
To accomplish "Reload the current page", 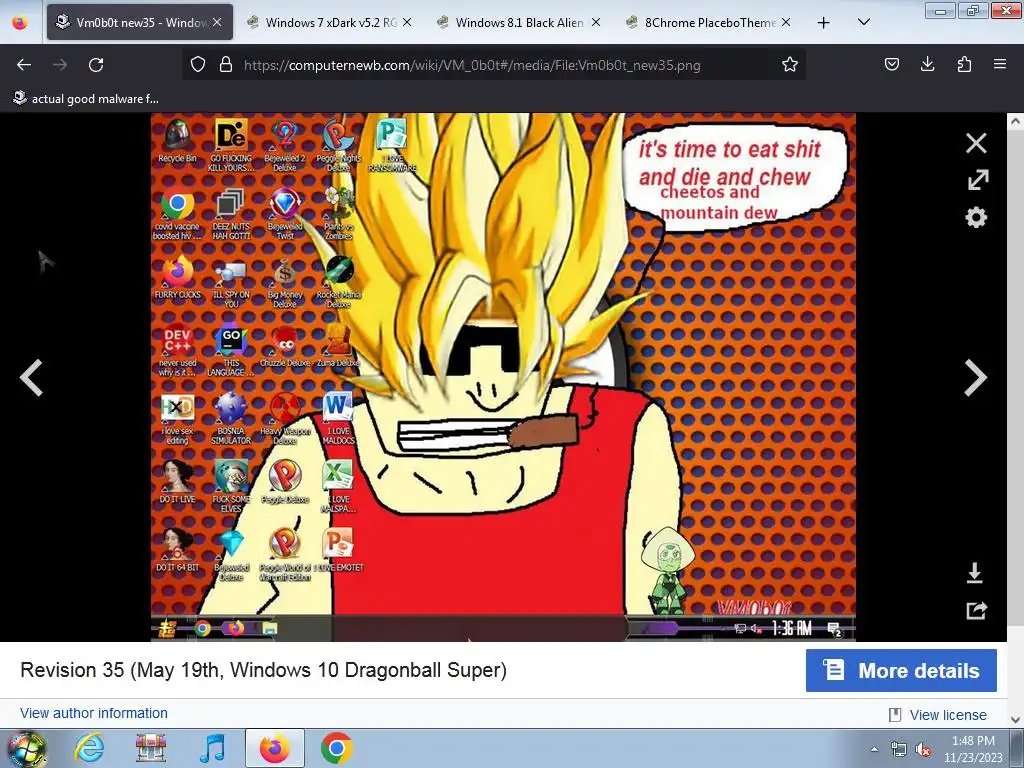I will 96,65.
